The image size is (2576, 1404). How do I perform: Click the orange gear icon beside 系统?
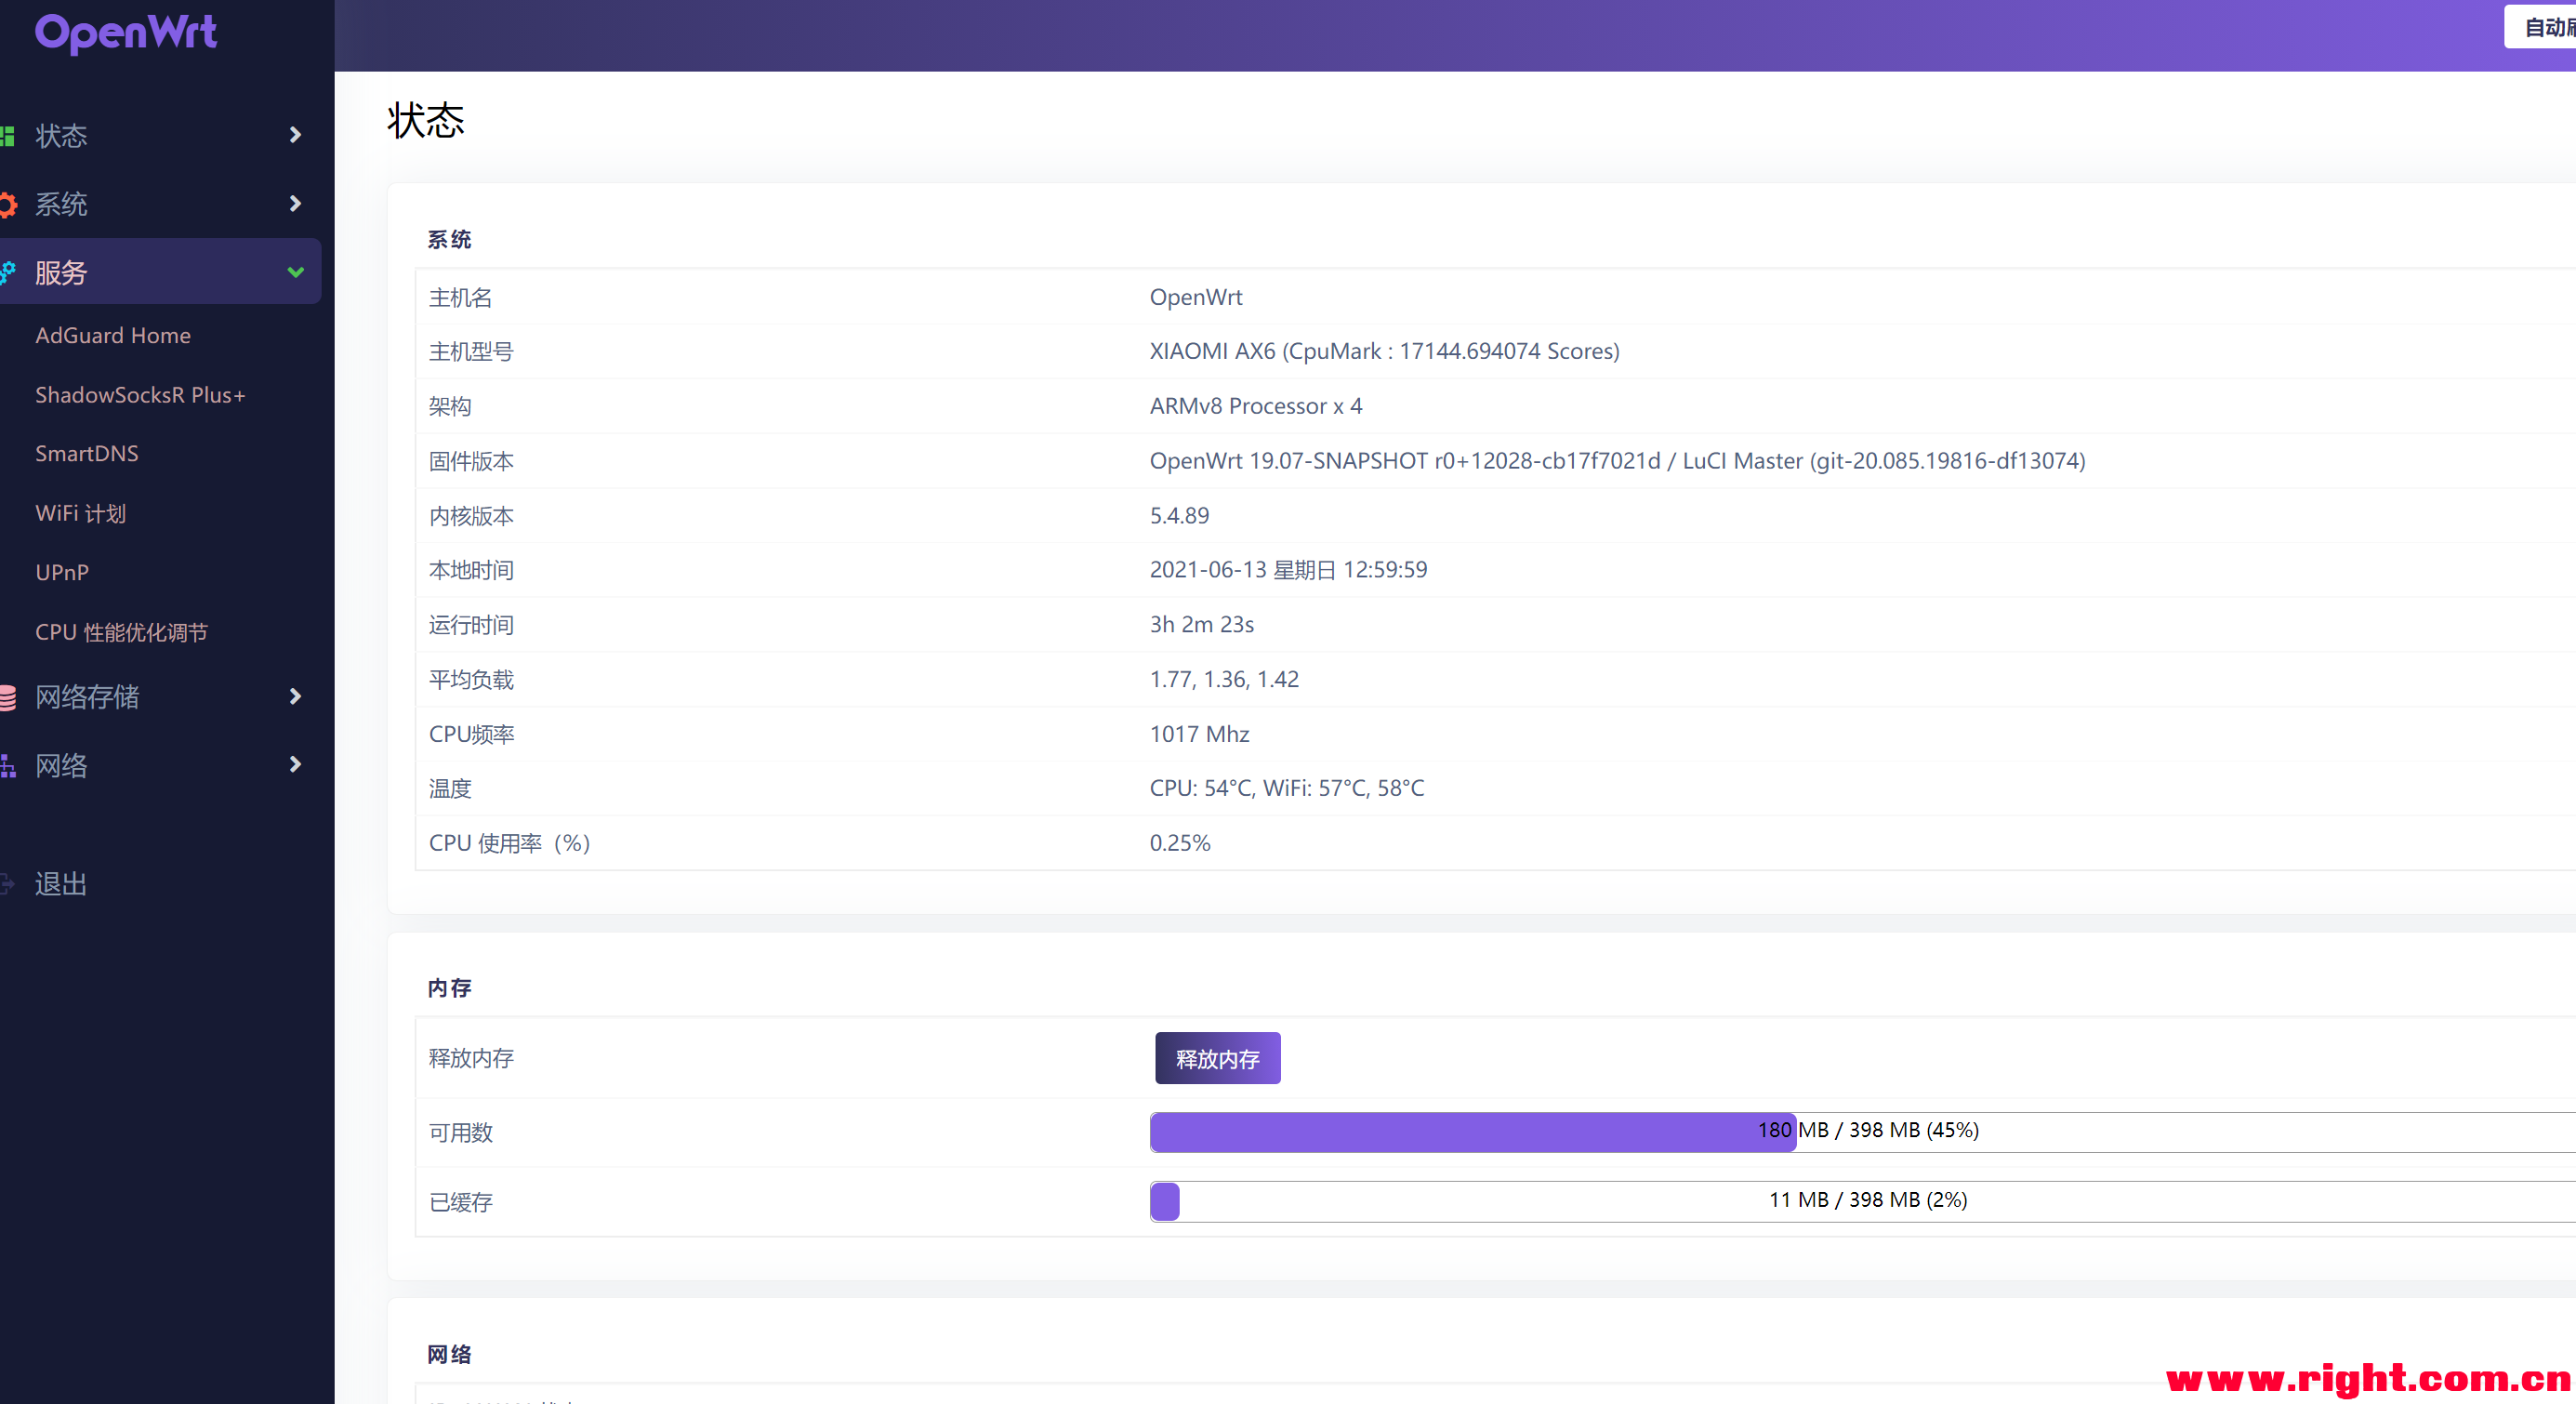[x=8, y=205]
